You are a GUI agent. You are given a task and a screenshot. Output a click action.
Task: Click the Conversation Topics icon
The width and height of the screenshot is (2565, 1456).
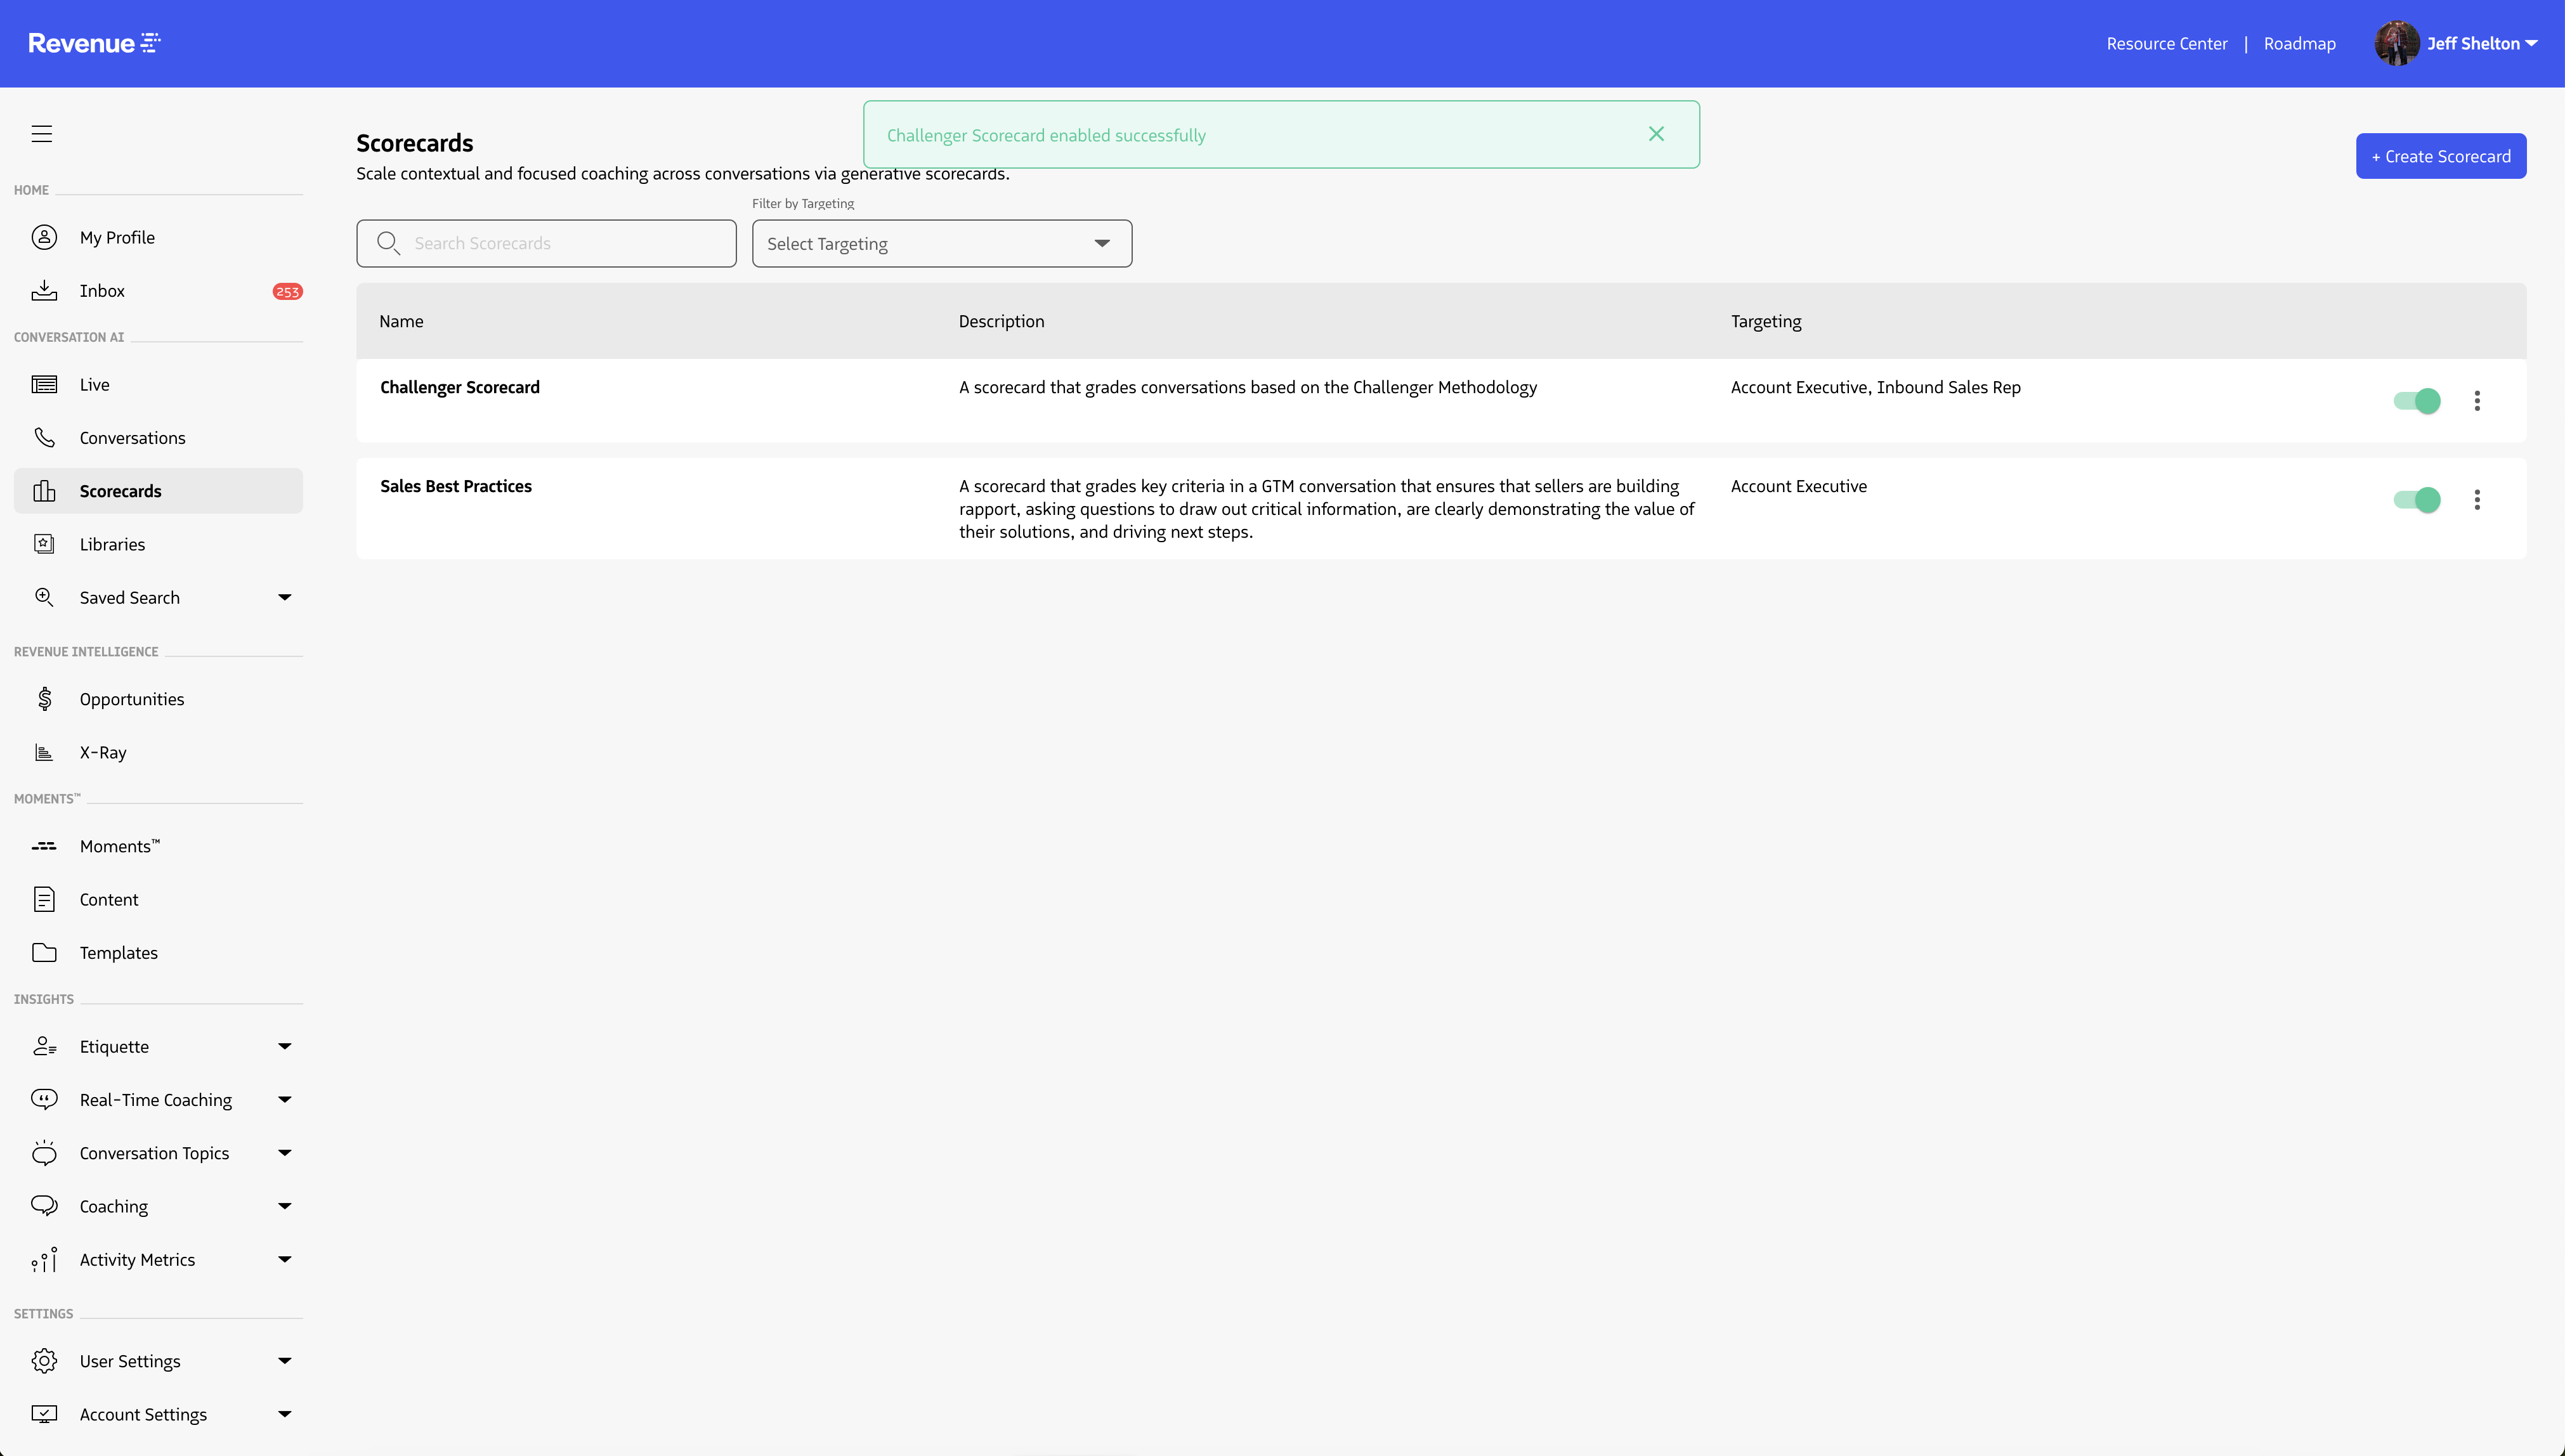pos(44,1152)
